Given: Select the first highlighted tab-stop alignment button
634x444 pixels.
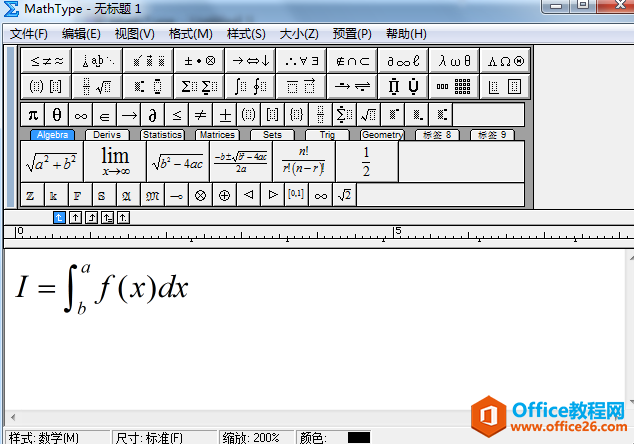Looking at the screenshot, I should coord(59,218).
